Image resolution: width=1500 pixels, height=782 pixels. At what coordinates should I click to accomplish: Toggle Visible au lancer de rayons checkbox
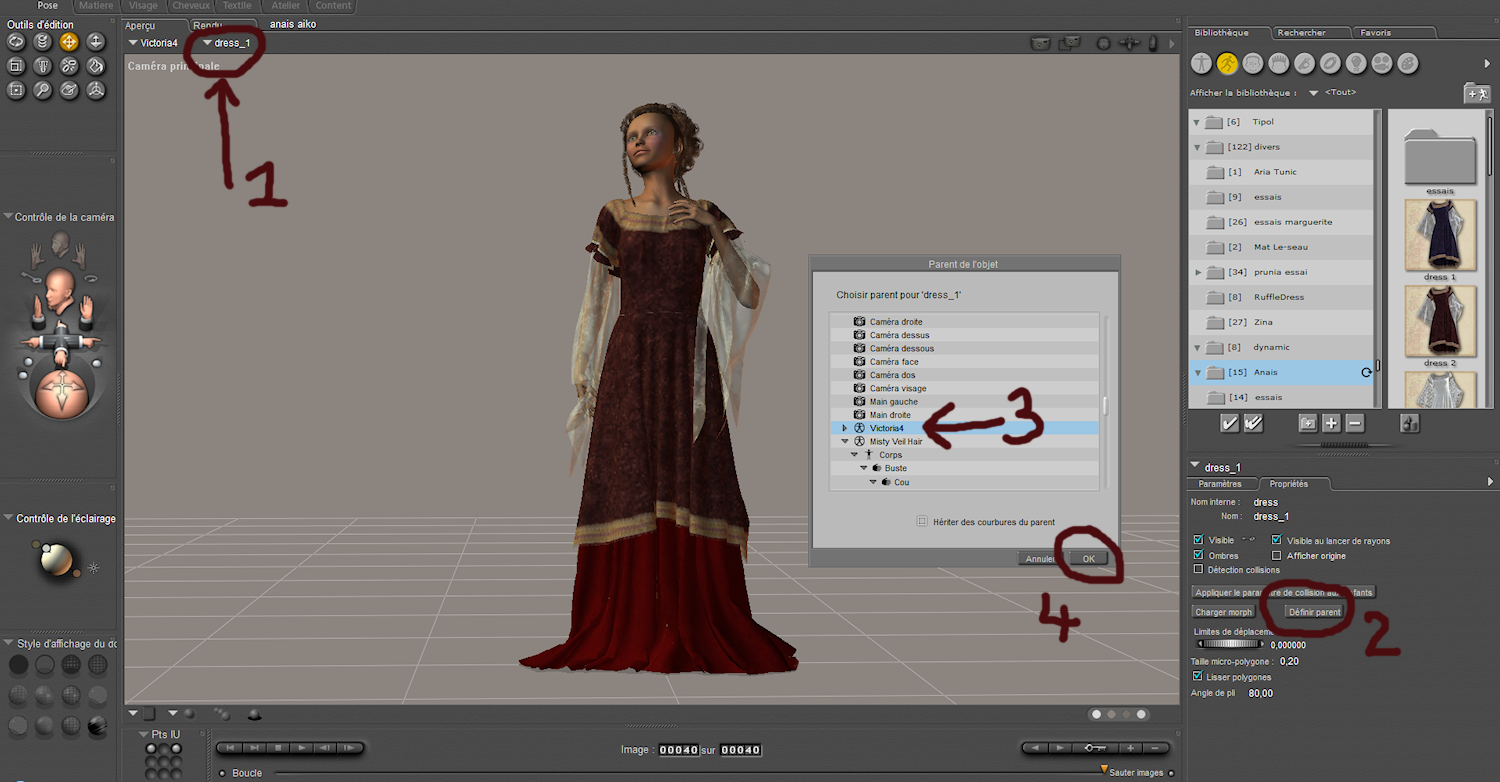[1277, 540]
